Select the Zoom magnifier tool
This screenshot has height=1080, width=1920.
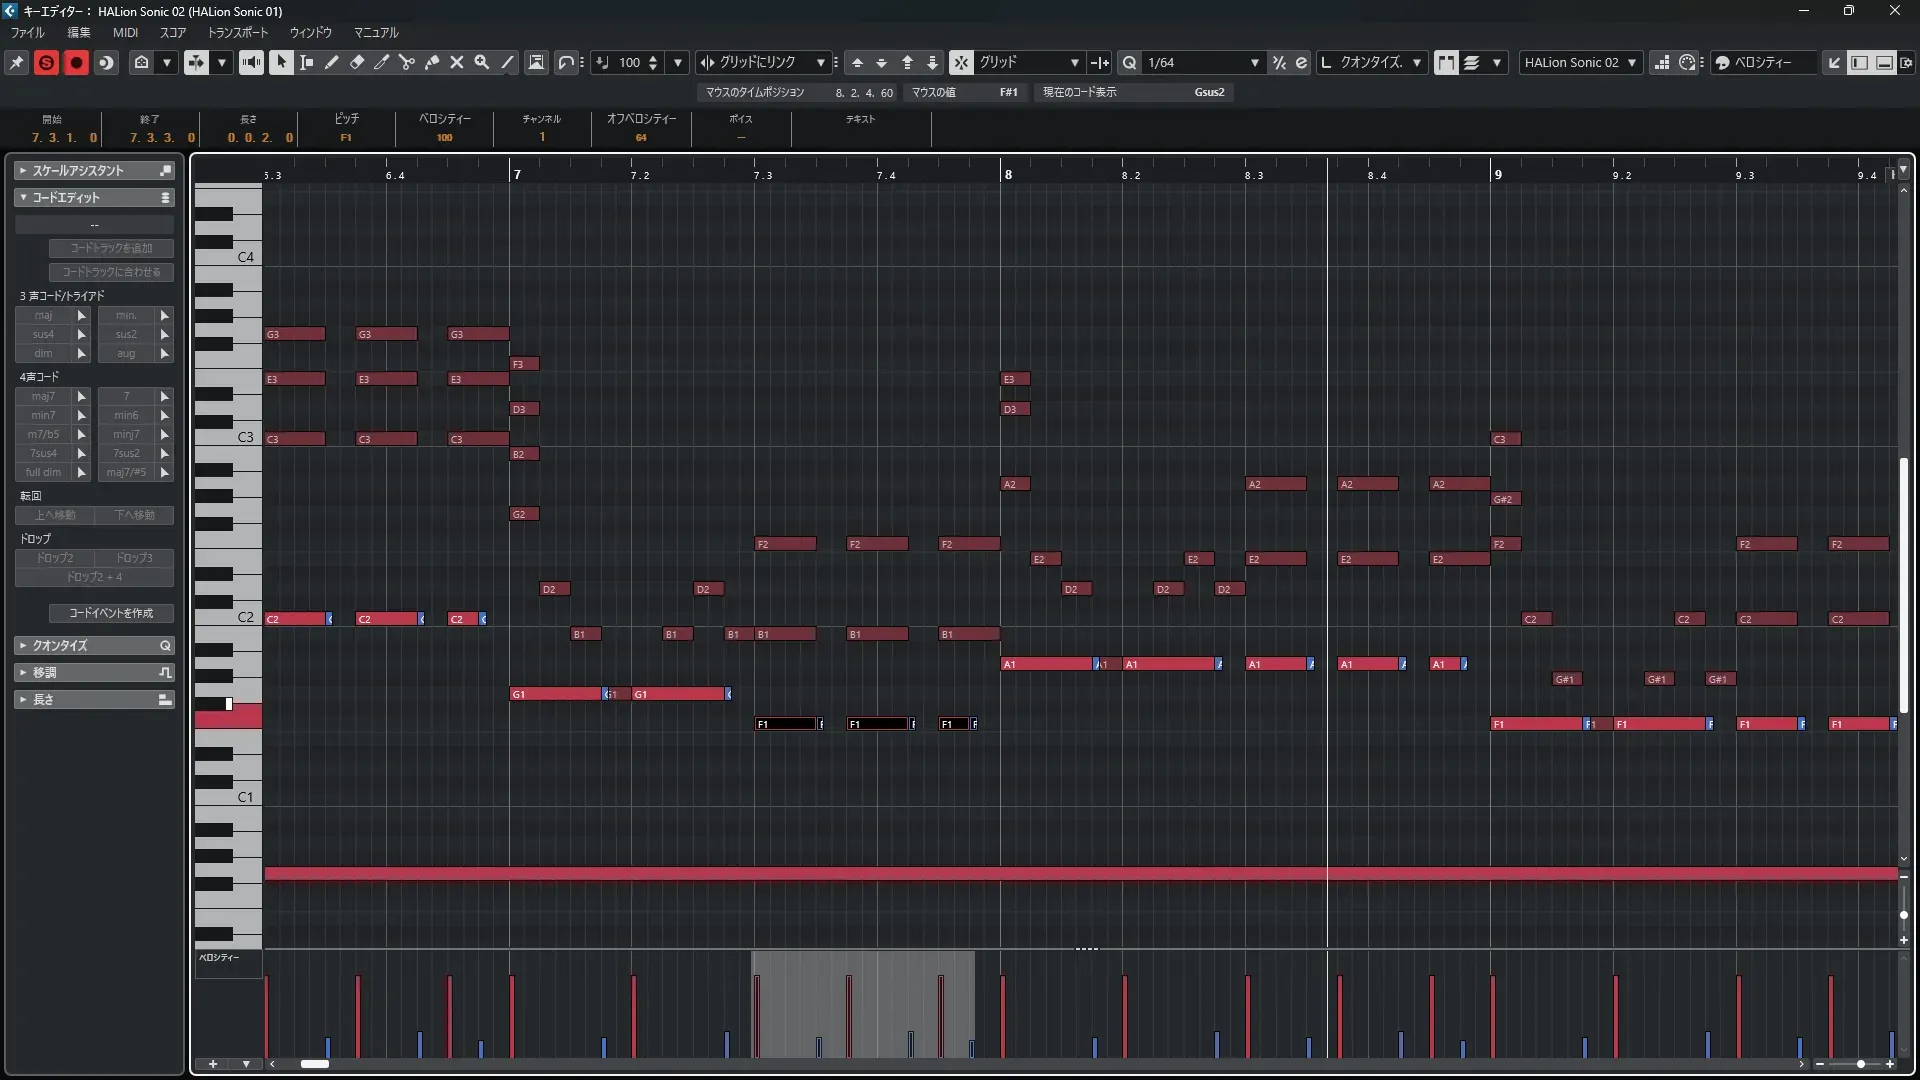[482, 62]
